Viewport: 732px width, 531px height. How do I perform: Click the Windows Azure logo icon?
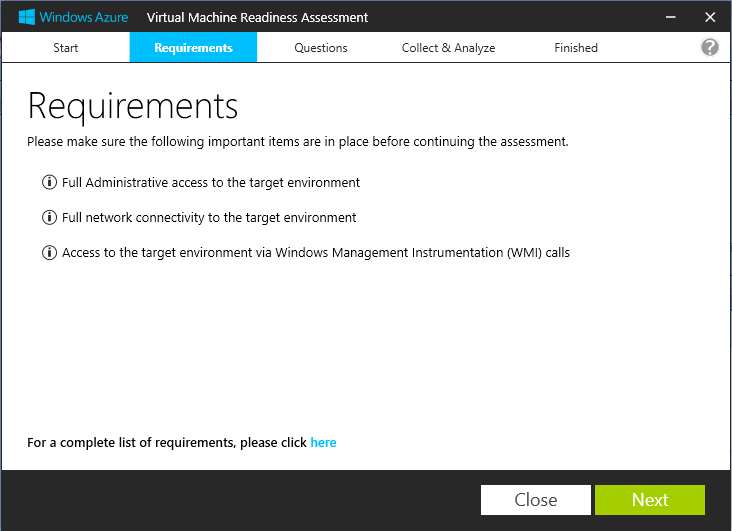27,17
